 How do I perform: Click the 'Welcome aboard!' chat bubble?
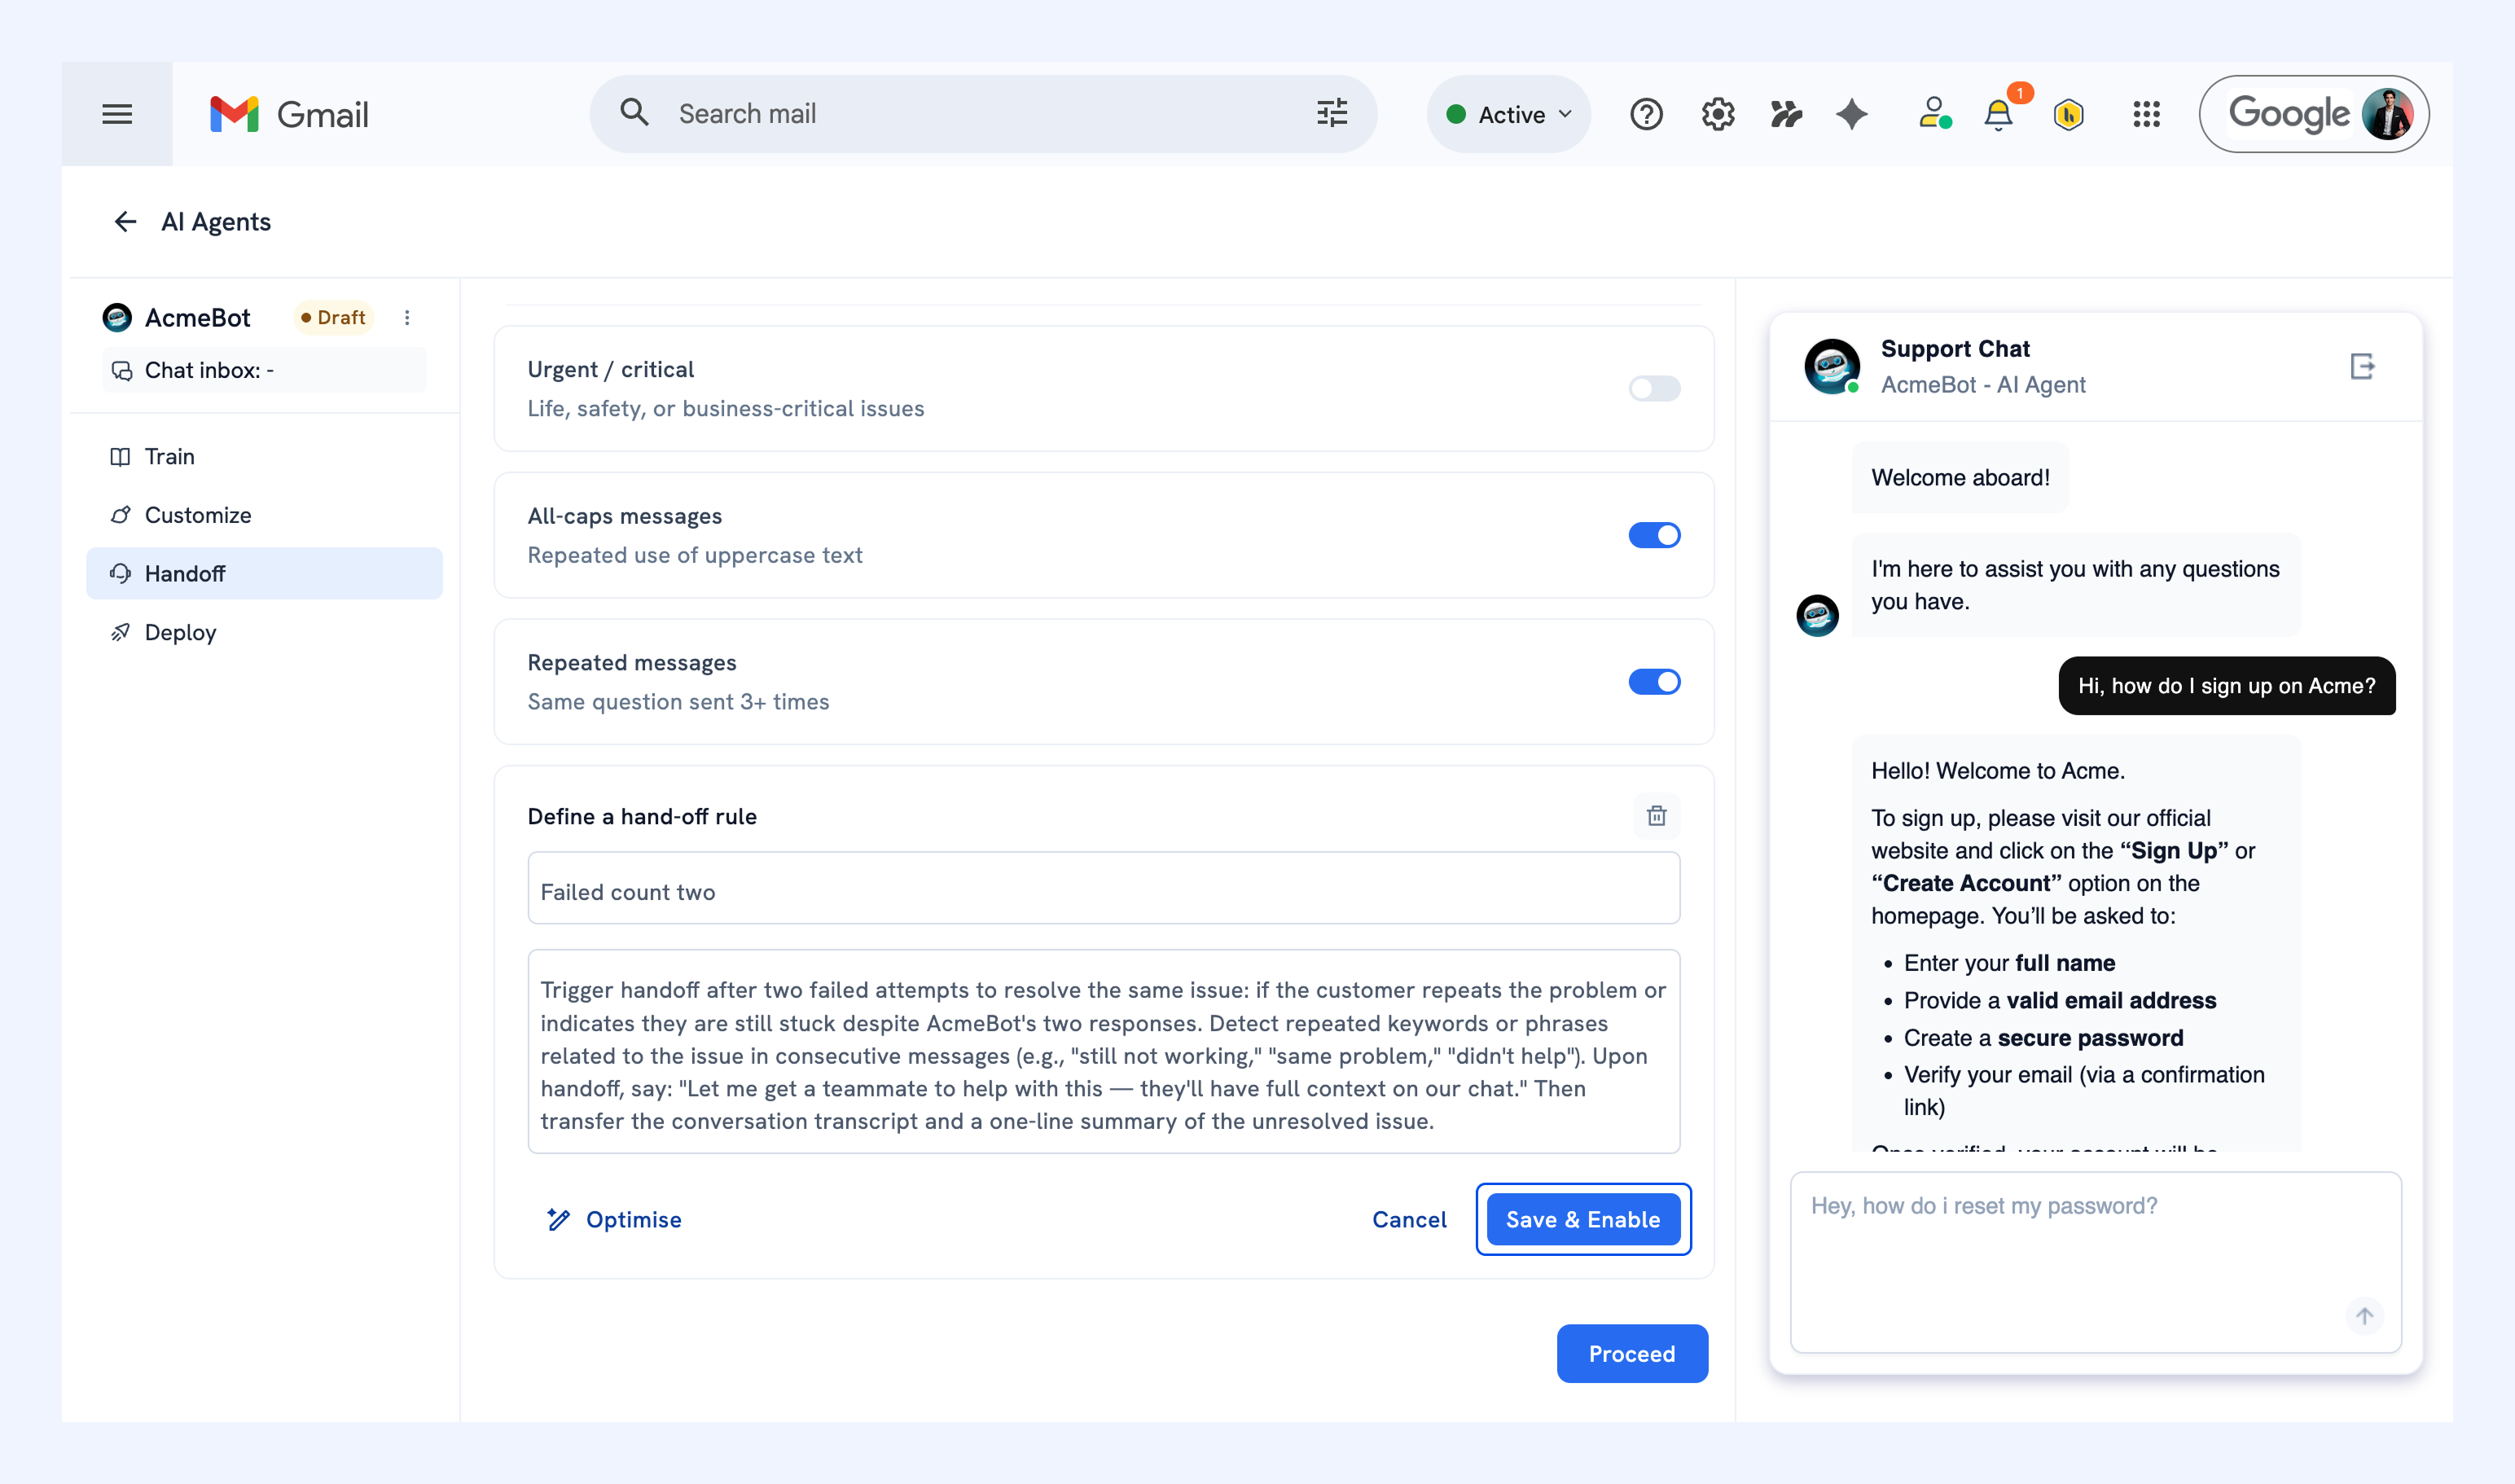1960,477
